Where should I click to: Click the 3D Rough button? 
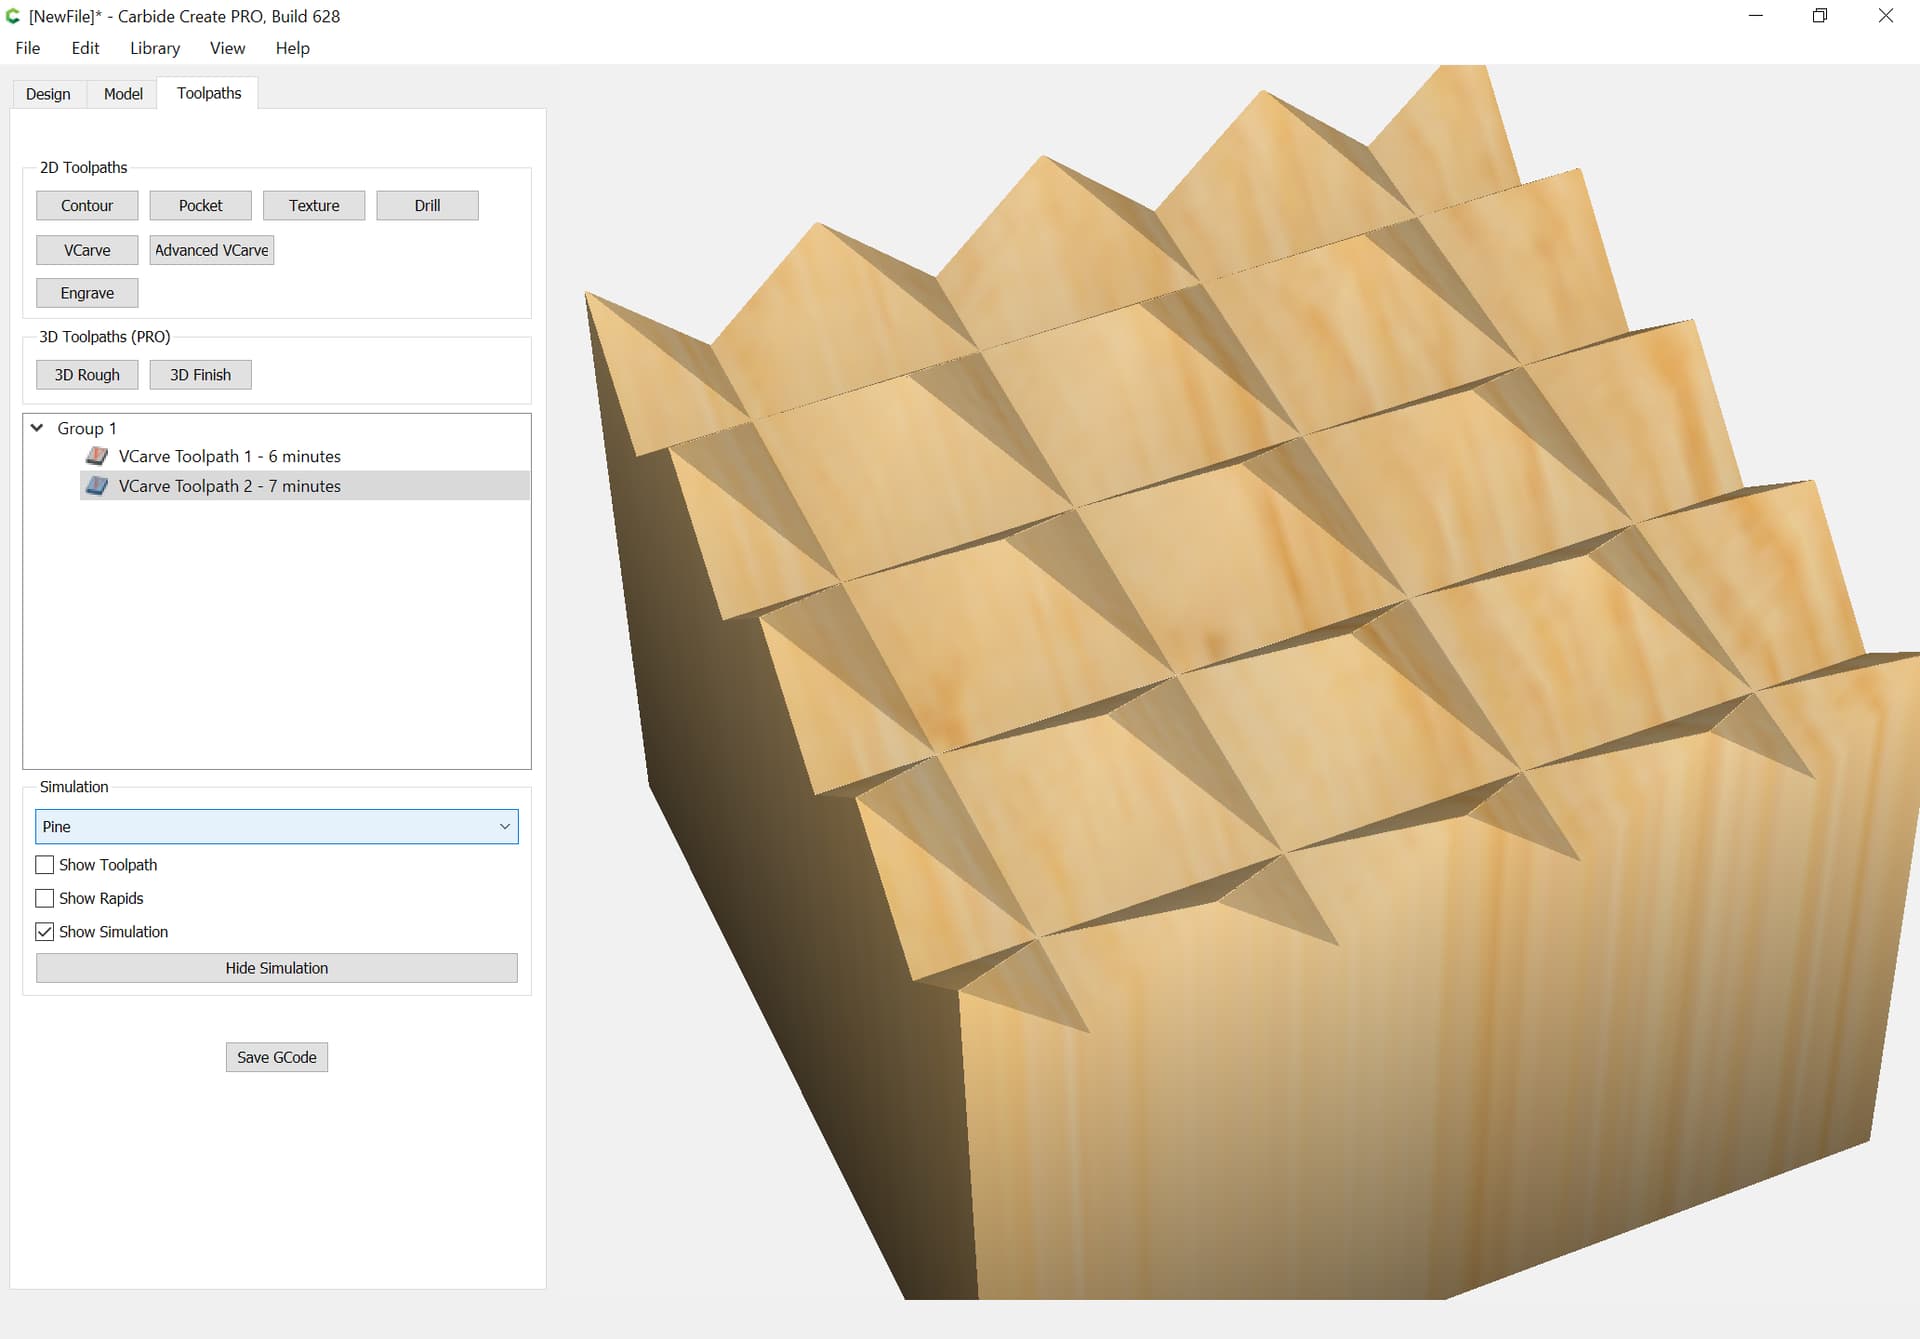[87, 375]
